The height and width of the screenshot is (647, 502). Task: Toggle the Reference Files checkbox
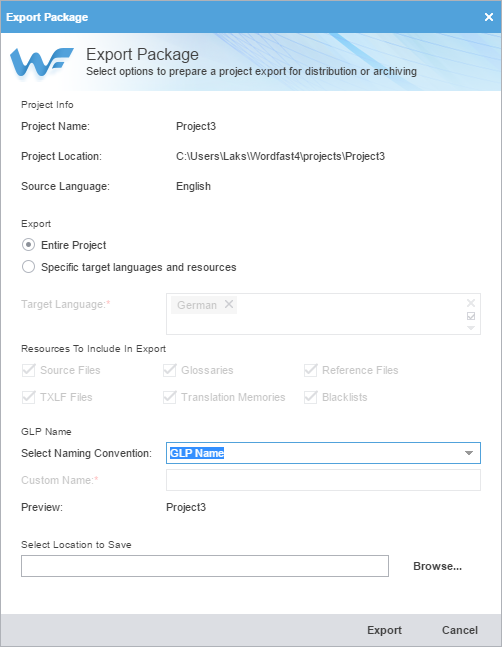[x=311, y=370]
